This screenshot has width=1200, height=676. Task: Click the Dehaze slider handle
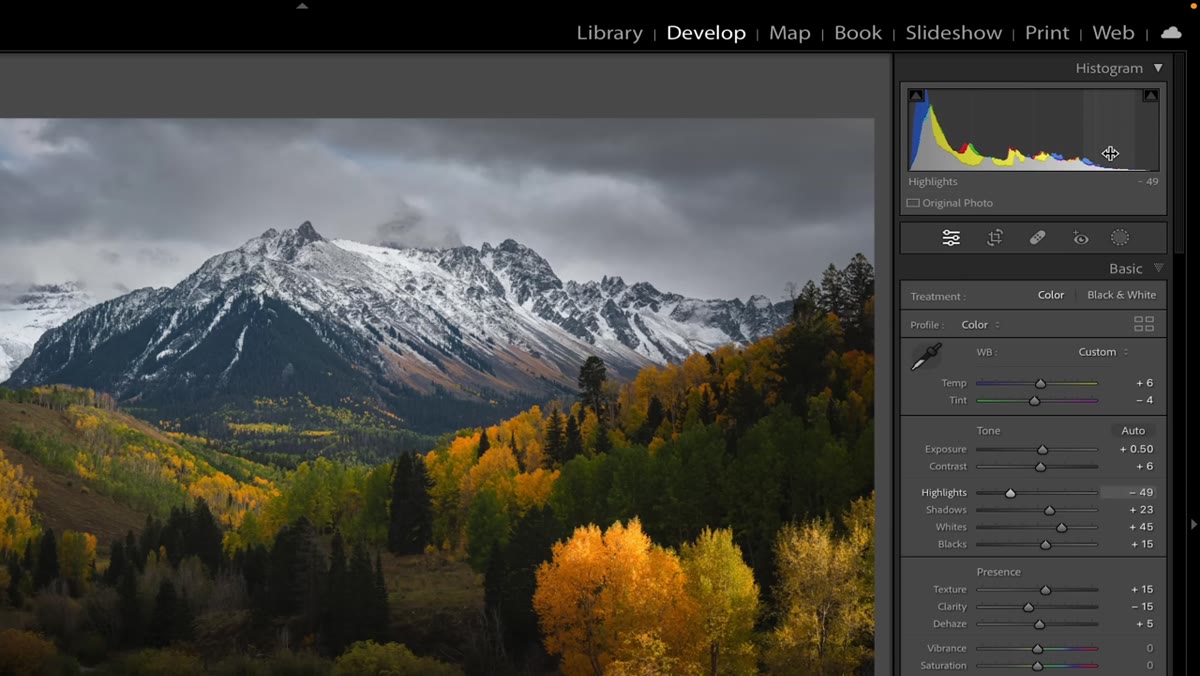[x=1039, y=623]
